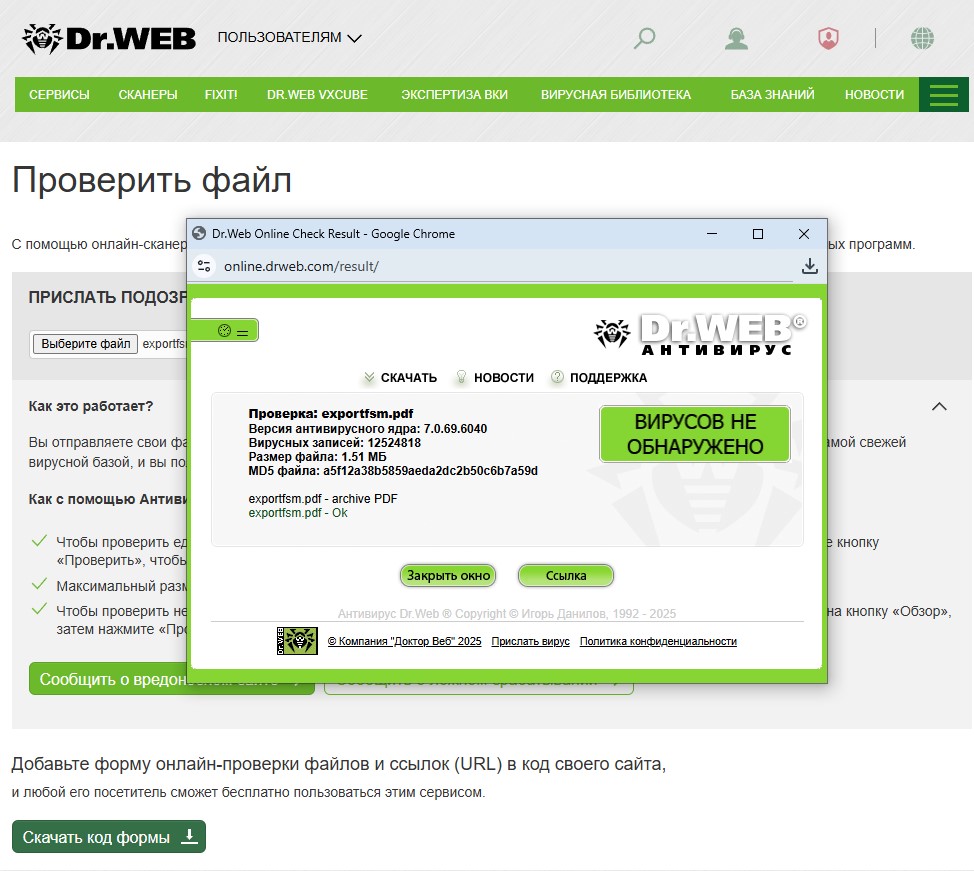Open Вирусная библиотека menu item
974x871 pixels.
[616, 94]
